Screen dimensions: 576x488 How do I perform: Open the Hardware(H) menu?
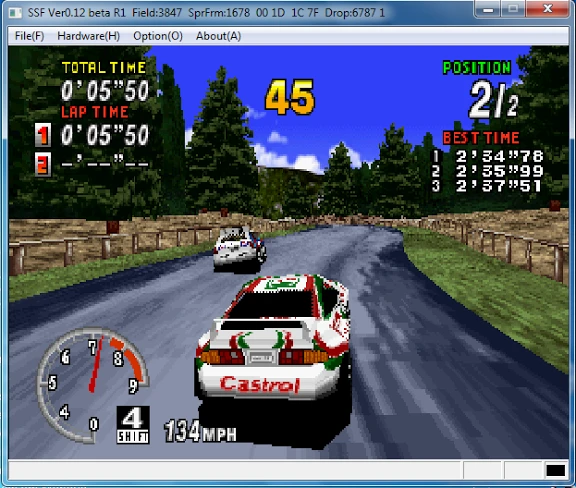[x=89, y=36]
